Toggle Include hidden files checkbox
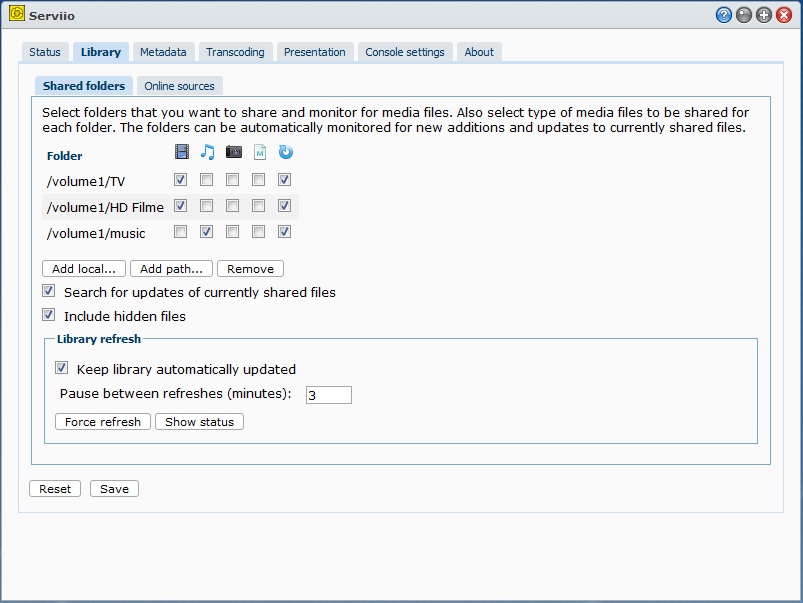Viewport: 803px width, 603px height. point(49,315)
